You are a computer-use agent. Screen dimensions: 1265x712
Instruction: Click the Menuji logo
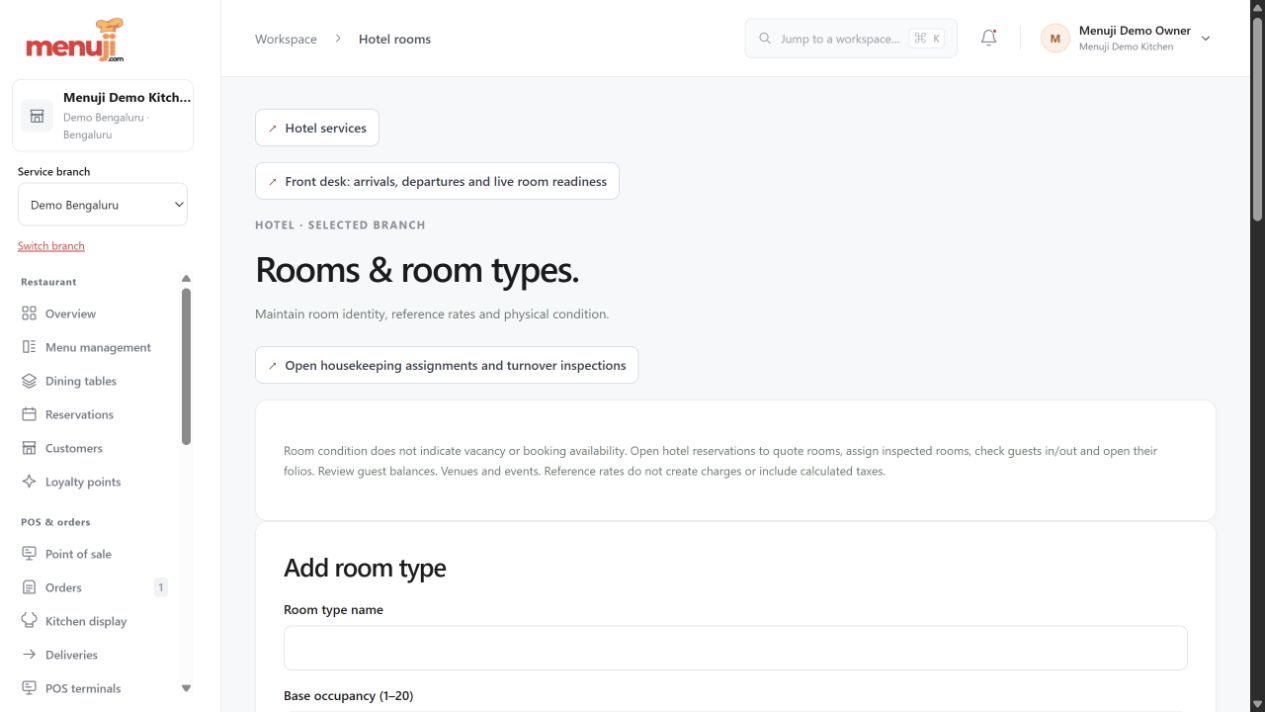point(75,40)
